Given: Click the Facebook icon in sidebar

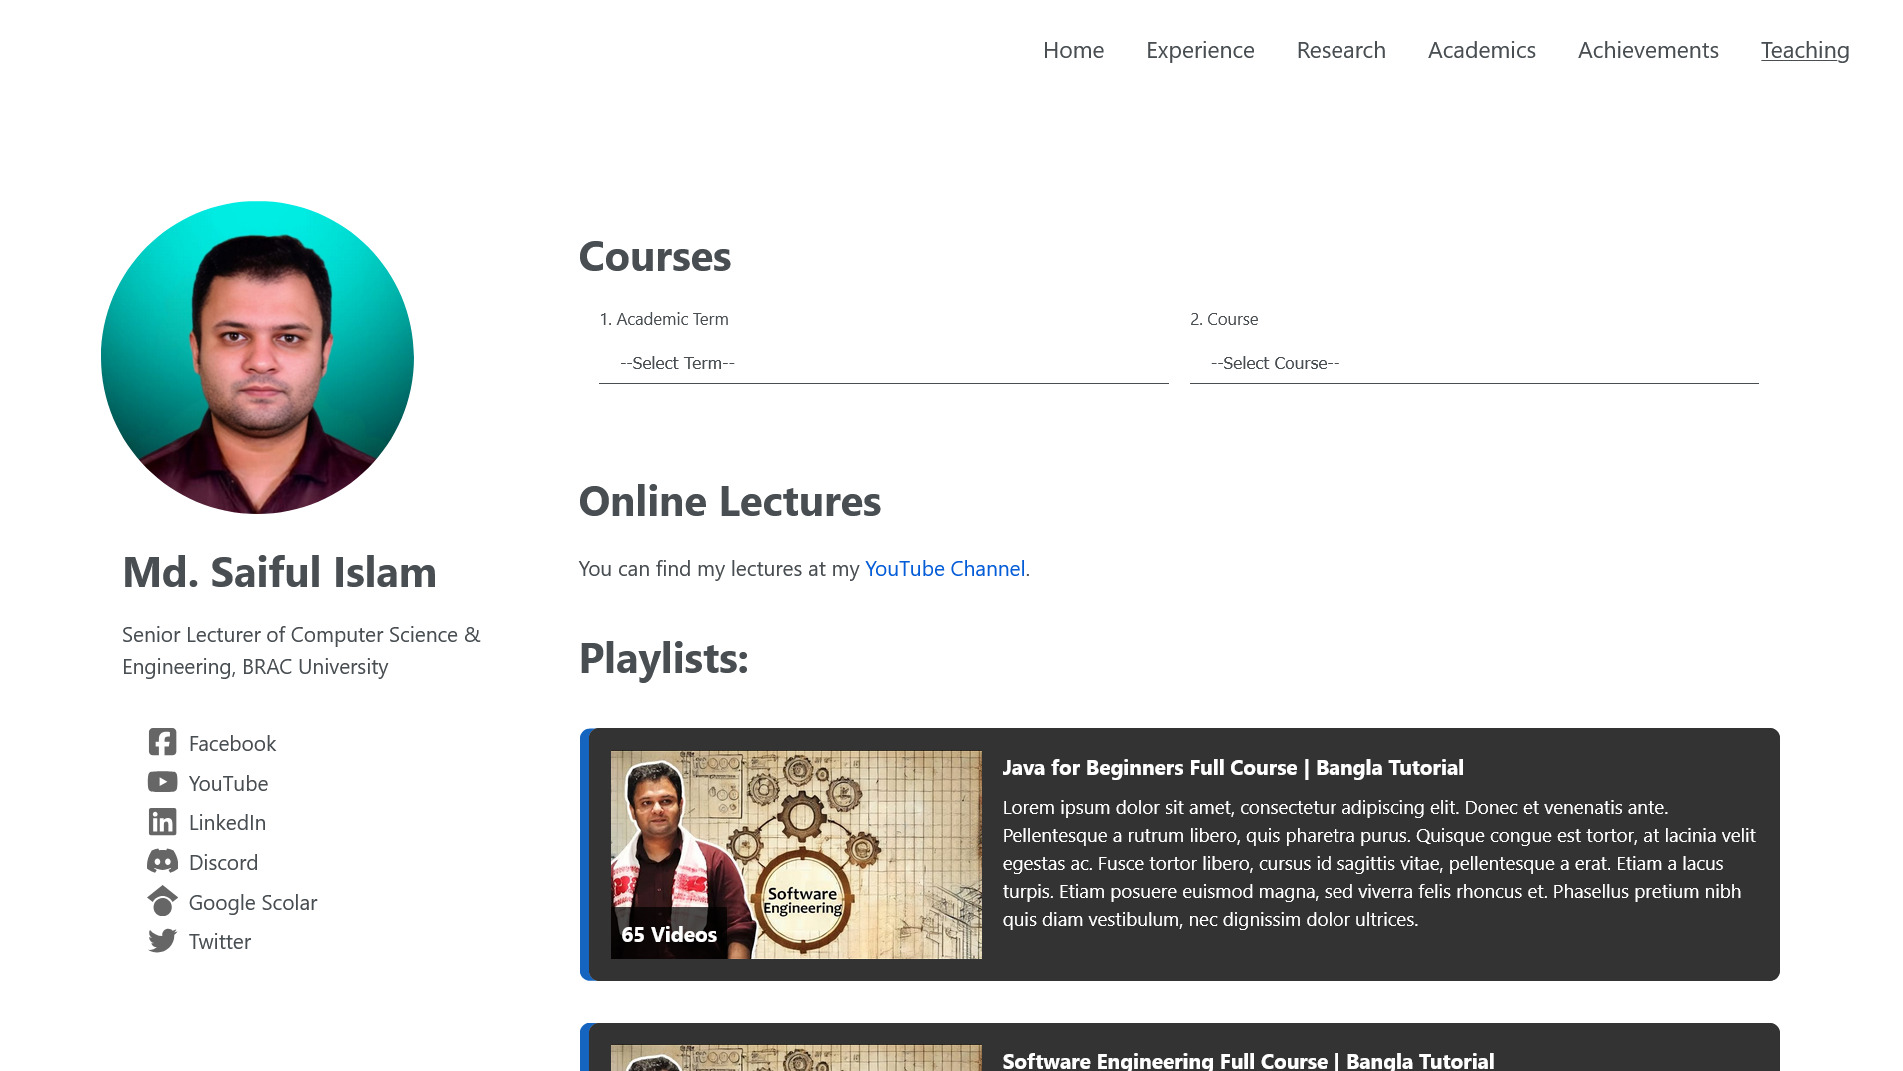Looking at the screenshot, I should [162, 742].
